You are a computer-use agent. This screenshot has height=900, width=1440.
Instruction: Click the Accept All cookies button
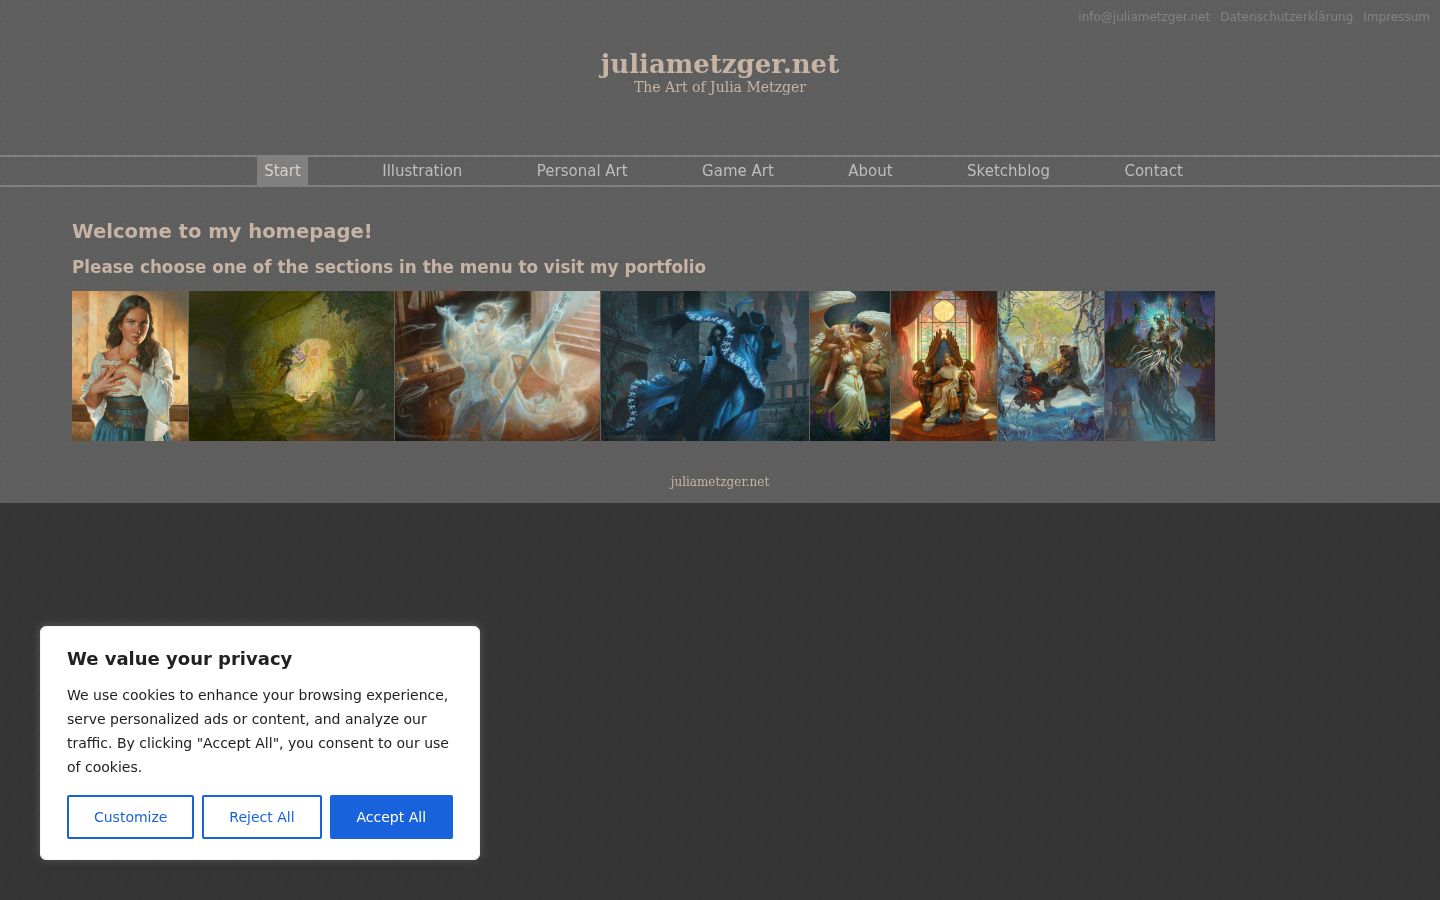[391, 817]
